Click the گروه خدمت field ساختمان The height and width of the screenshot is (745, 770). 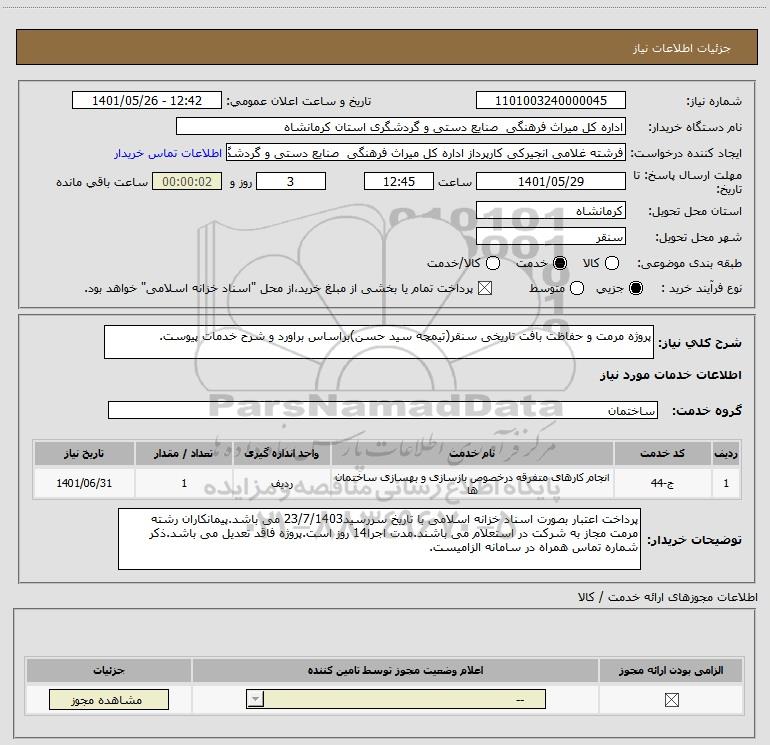coord(383,411)
